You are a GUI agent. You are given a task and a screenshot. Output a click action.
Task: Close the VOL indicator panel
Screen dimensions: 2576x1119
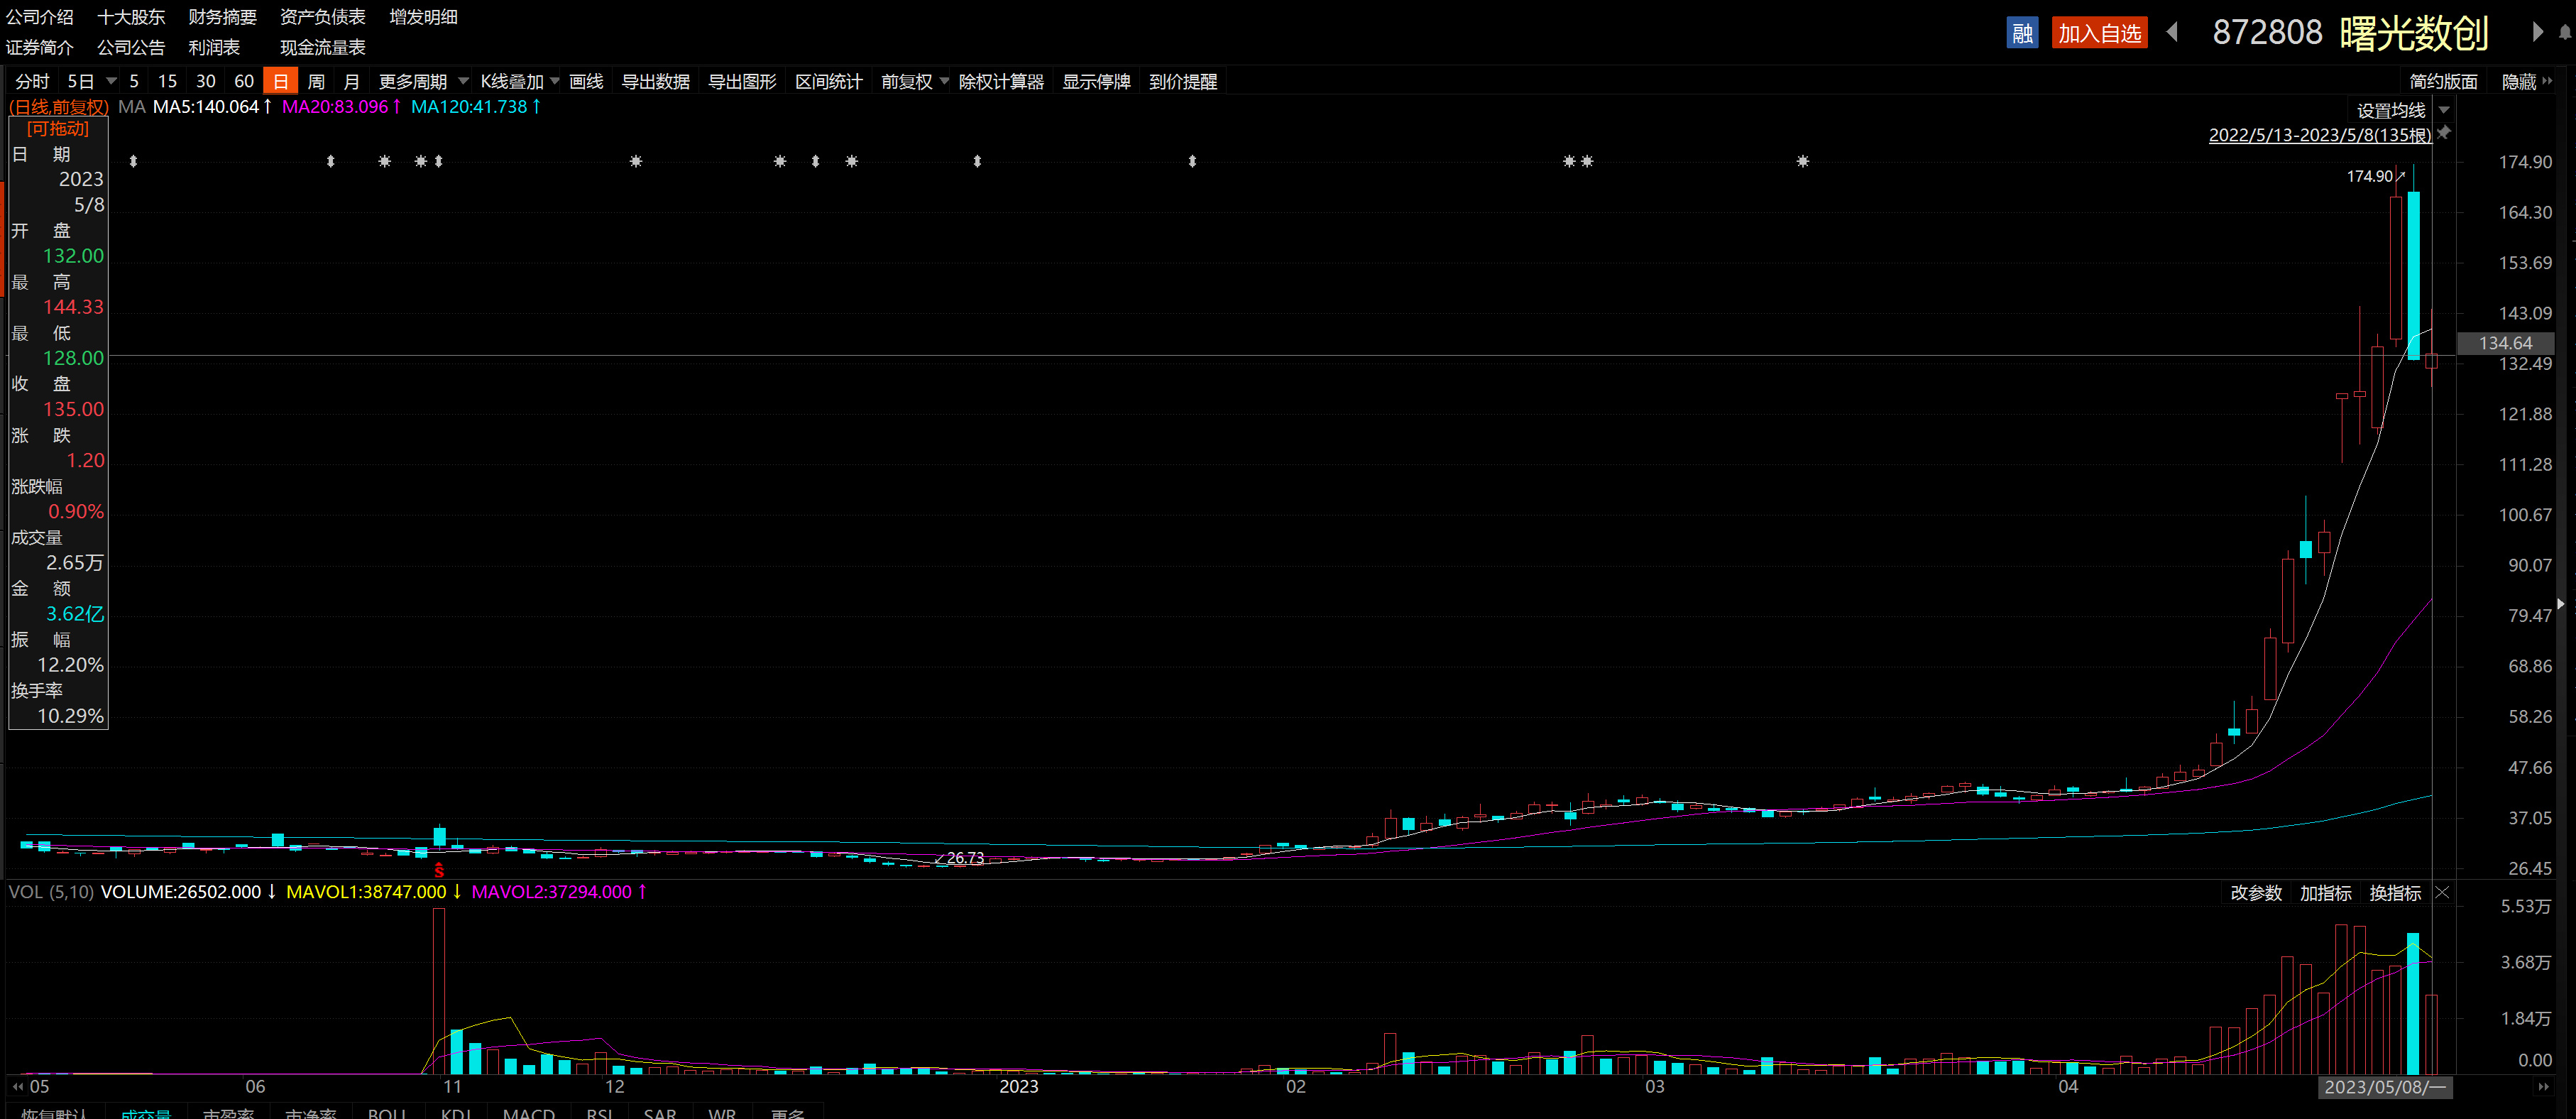2442,892
